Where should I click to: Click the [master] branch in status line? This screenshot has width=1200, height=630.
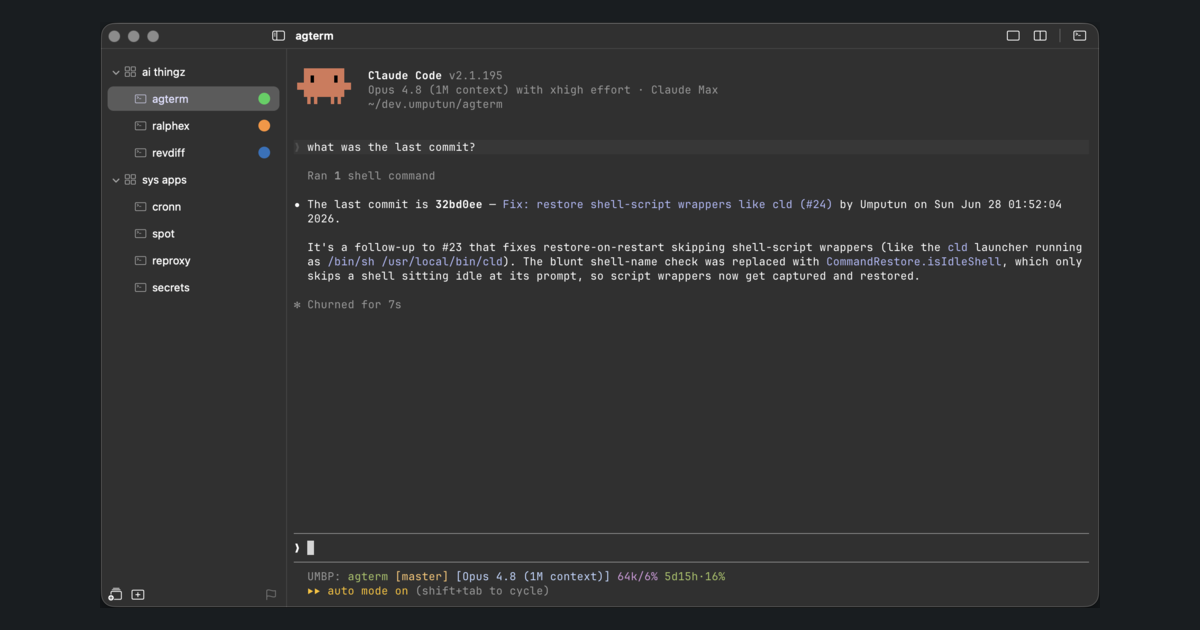(x=421, y=576)
